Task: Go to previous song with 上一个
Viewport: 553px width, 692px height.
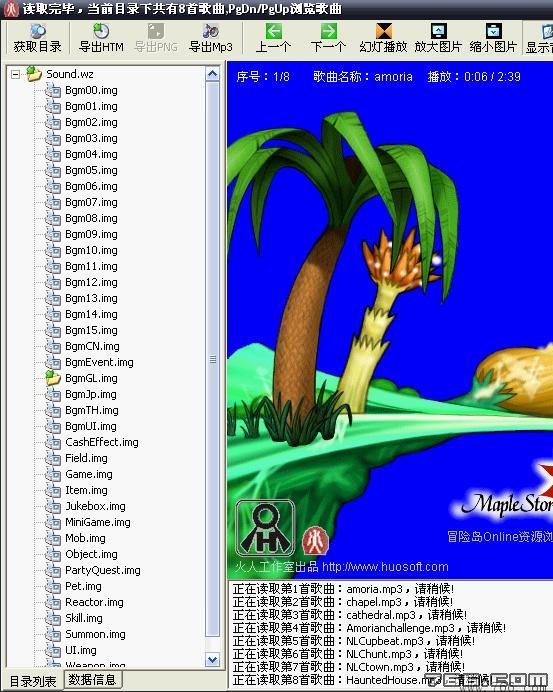Action: click(273, 38)
